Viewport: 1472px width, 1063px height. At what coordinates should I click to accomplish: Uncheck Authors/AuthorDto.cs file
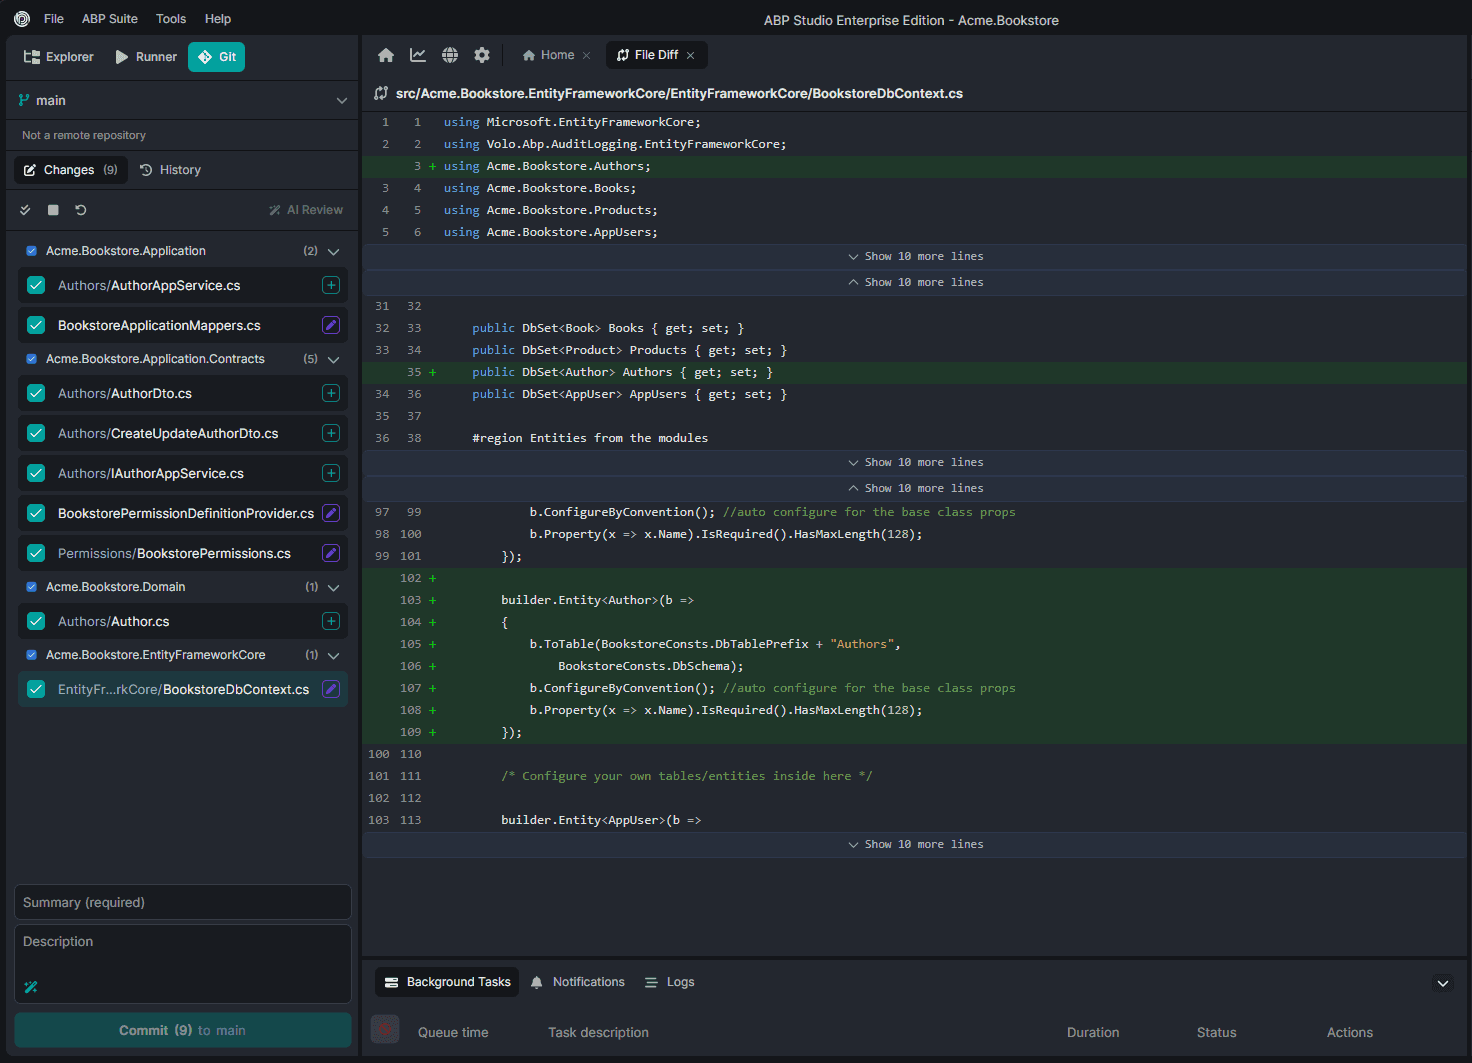pyautogui.click(x=36, y=393)
